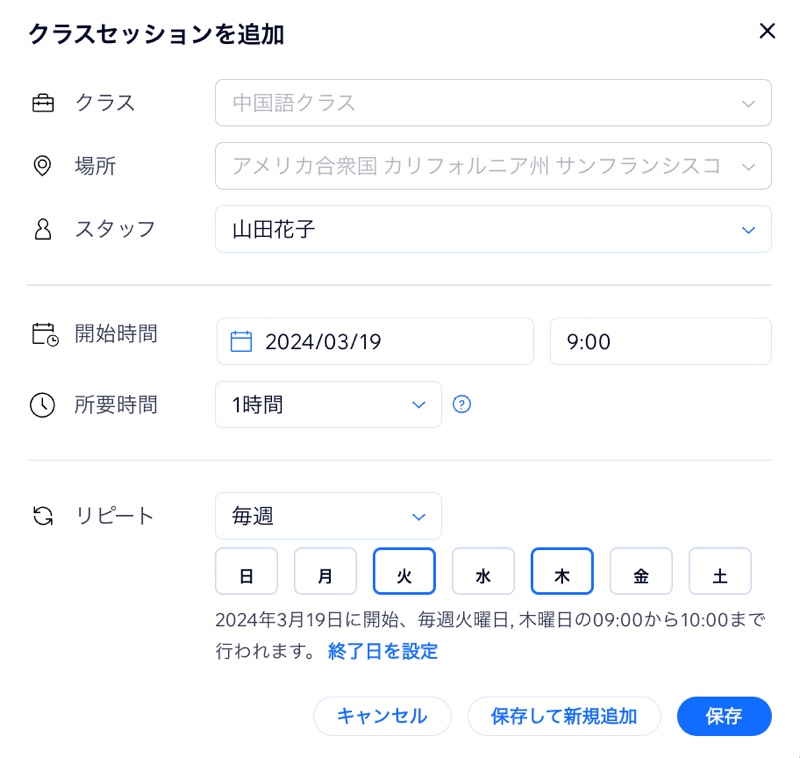Open the 中国語クラス class dropdown

pyautogui.click(x=493, y=103)
